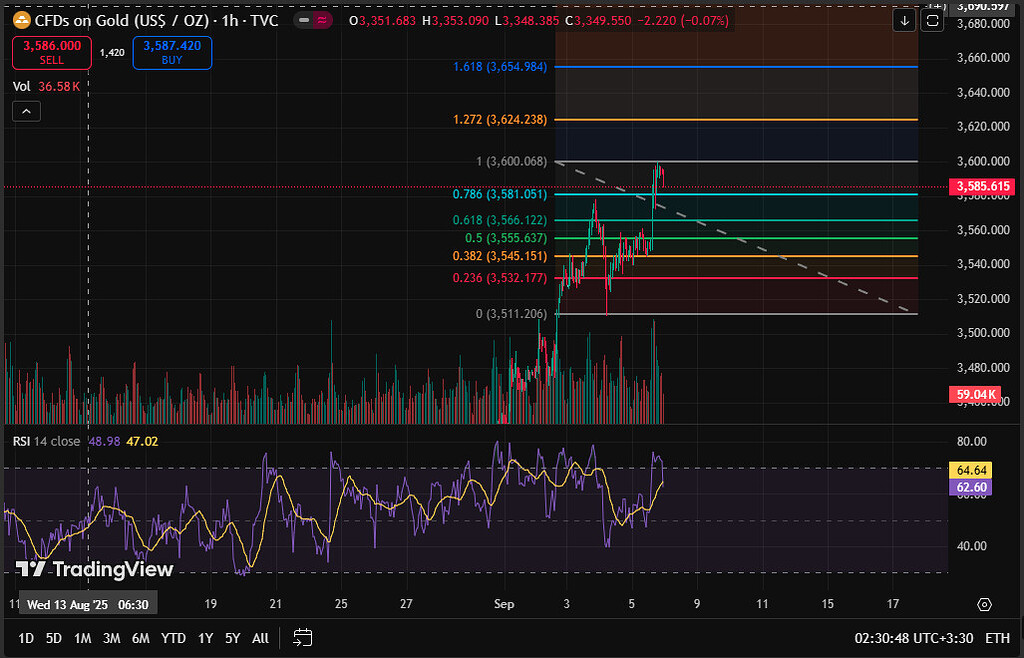Click the down-arrow download icon at top right
The width and height of the screenshot is (1024, 658).
coord(904,21)
